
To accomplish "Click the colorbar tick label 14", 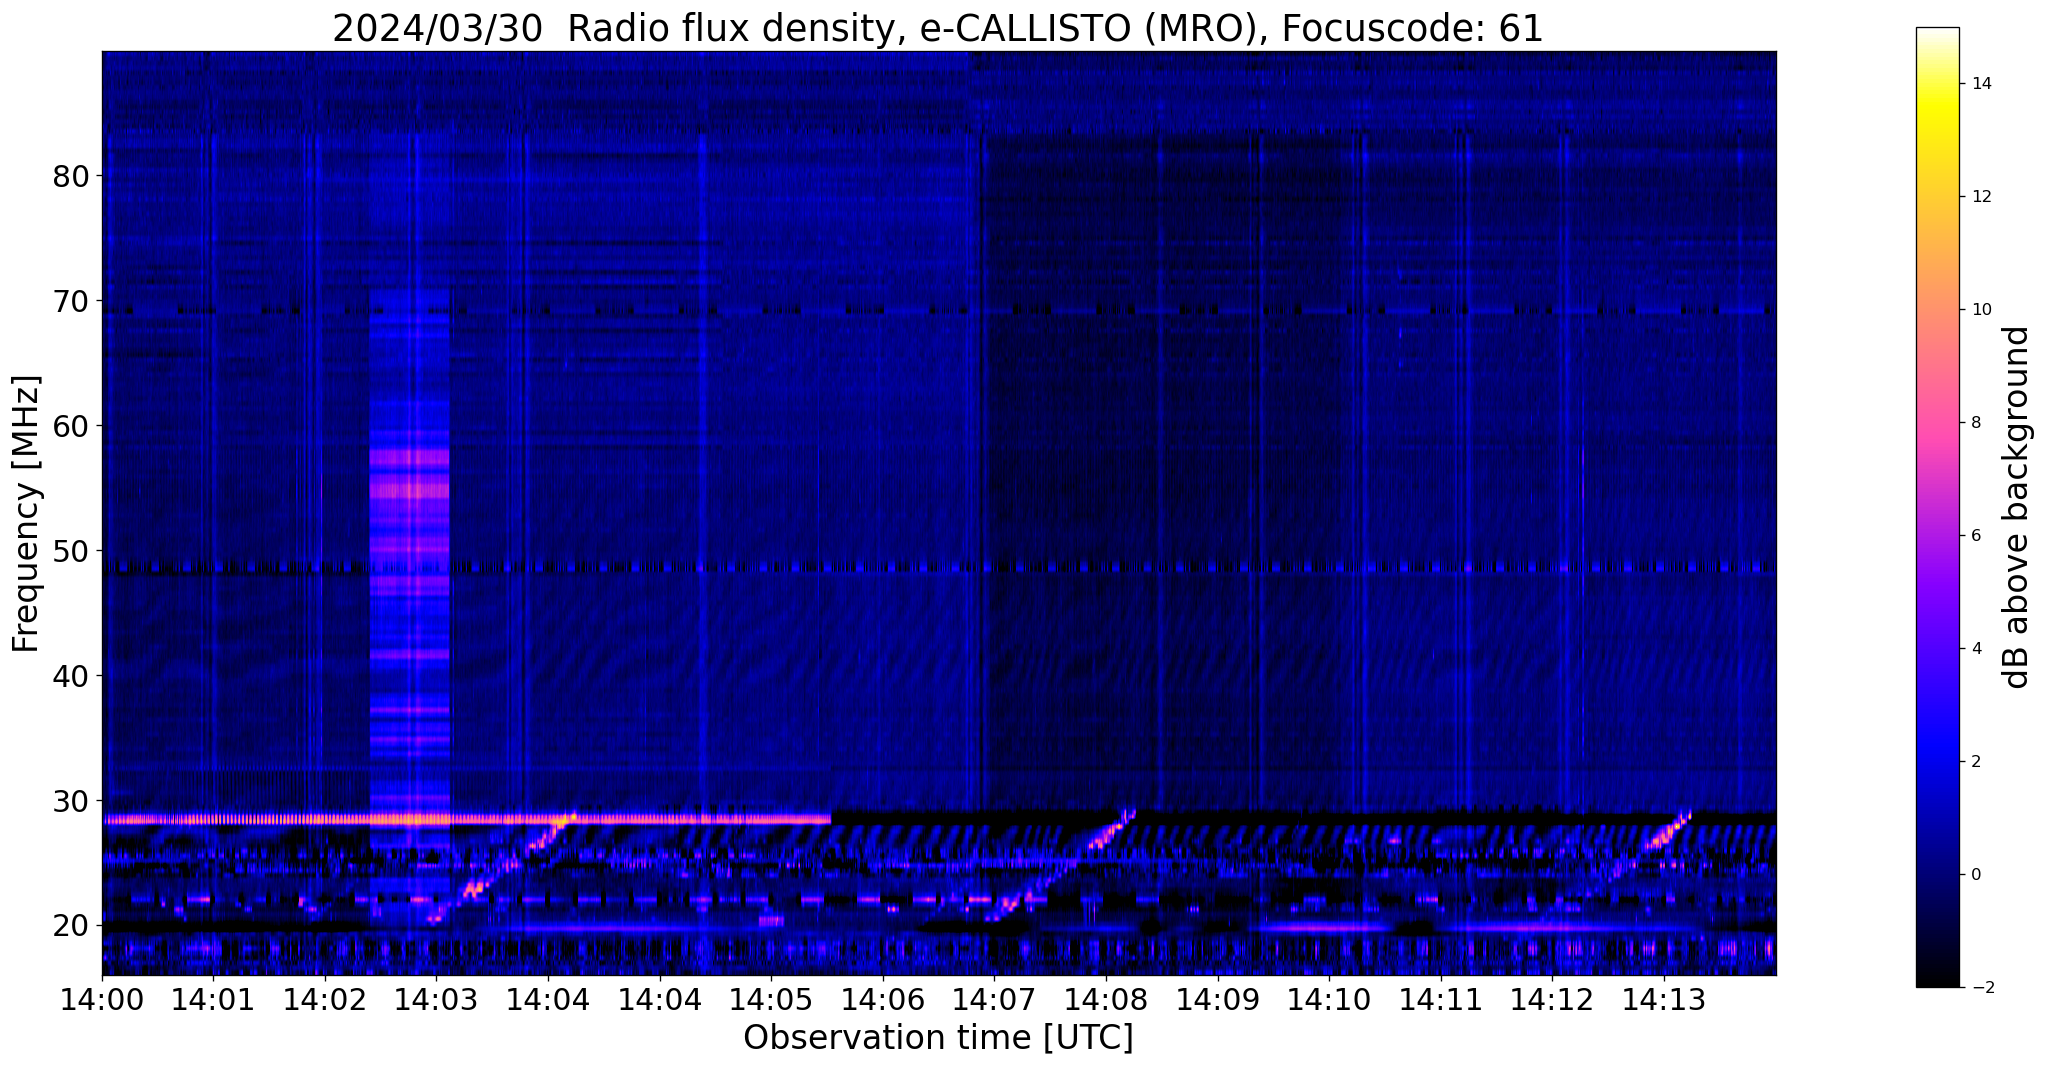I will click(1981, 84).
